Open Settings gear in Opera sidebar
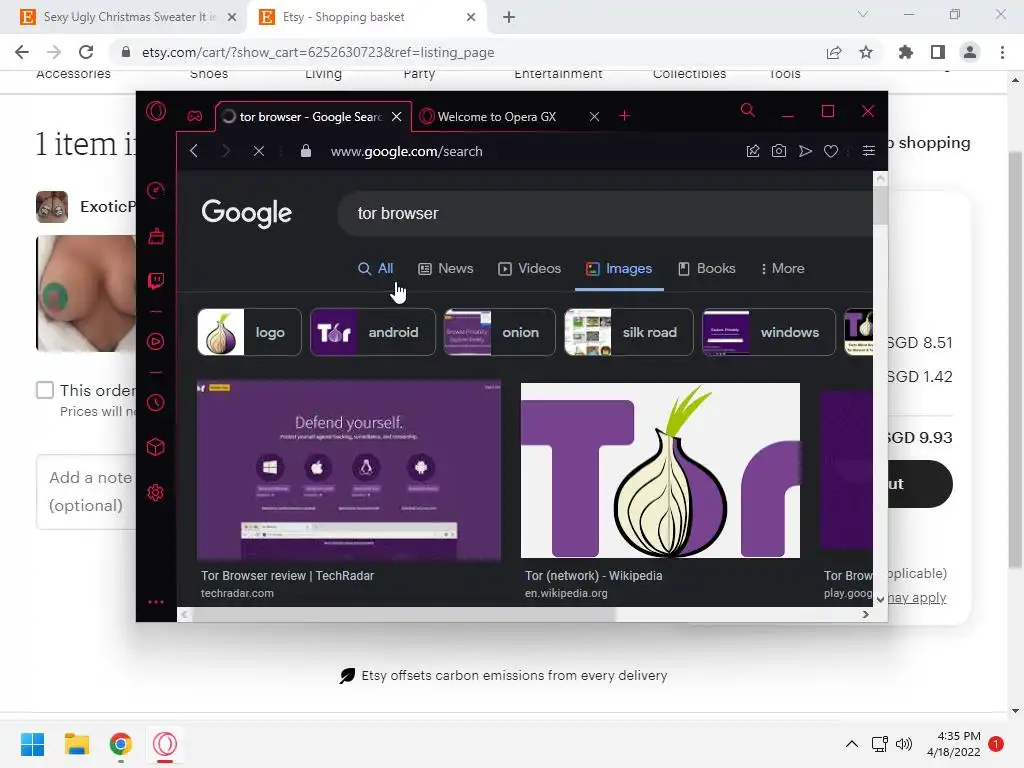The height and width of the screenshot is (768, 1024). point(155,493)
